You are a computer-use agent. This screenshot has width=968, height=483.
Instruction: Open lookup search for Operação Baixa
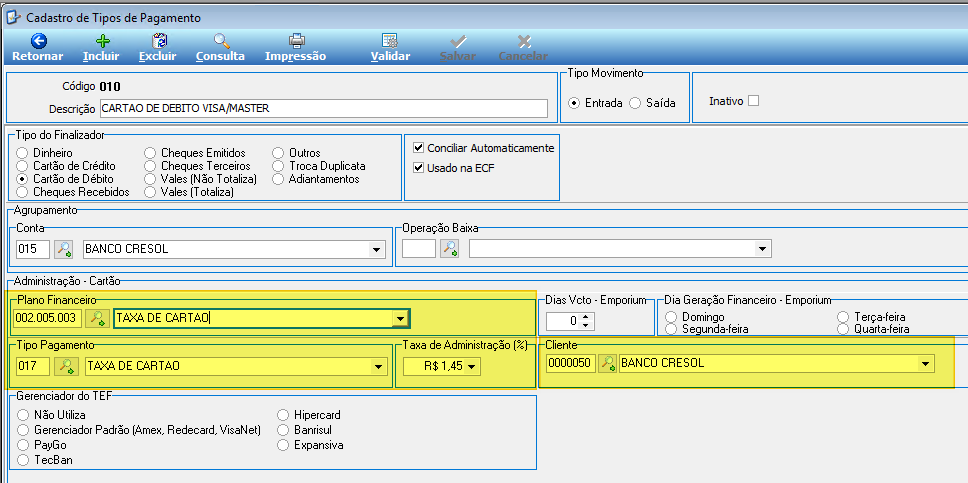click(449, 249)
